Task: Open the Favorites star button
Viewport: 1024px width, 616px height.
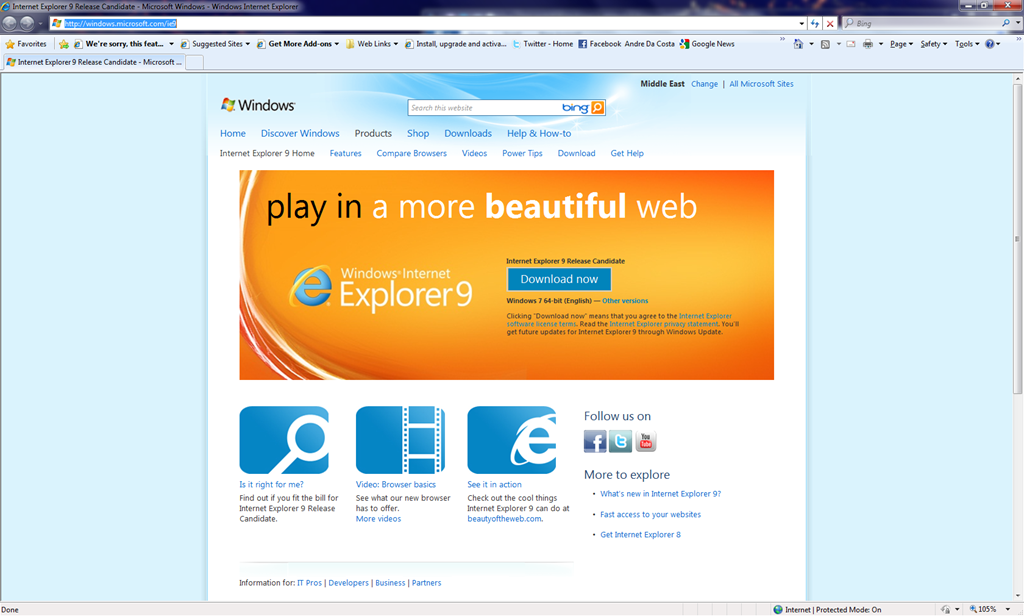Action: pyautogui.click(x=26, y=44)
